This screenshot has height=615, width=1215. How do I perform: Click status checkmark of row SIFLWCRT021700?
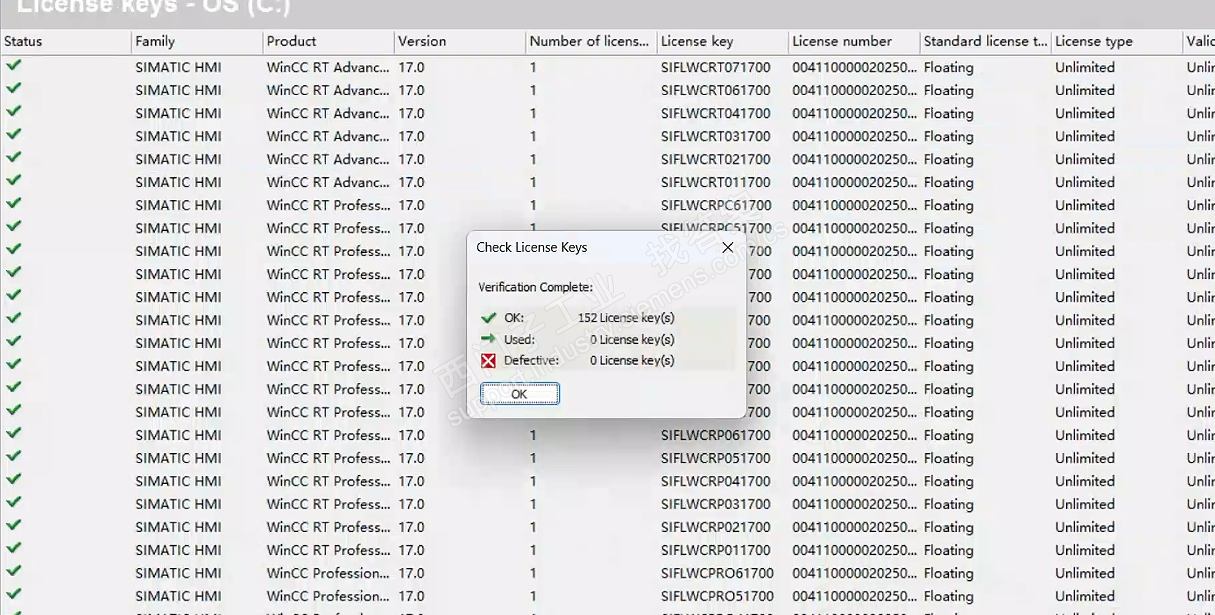[14, 158]
